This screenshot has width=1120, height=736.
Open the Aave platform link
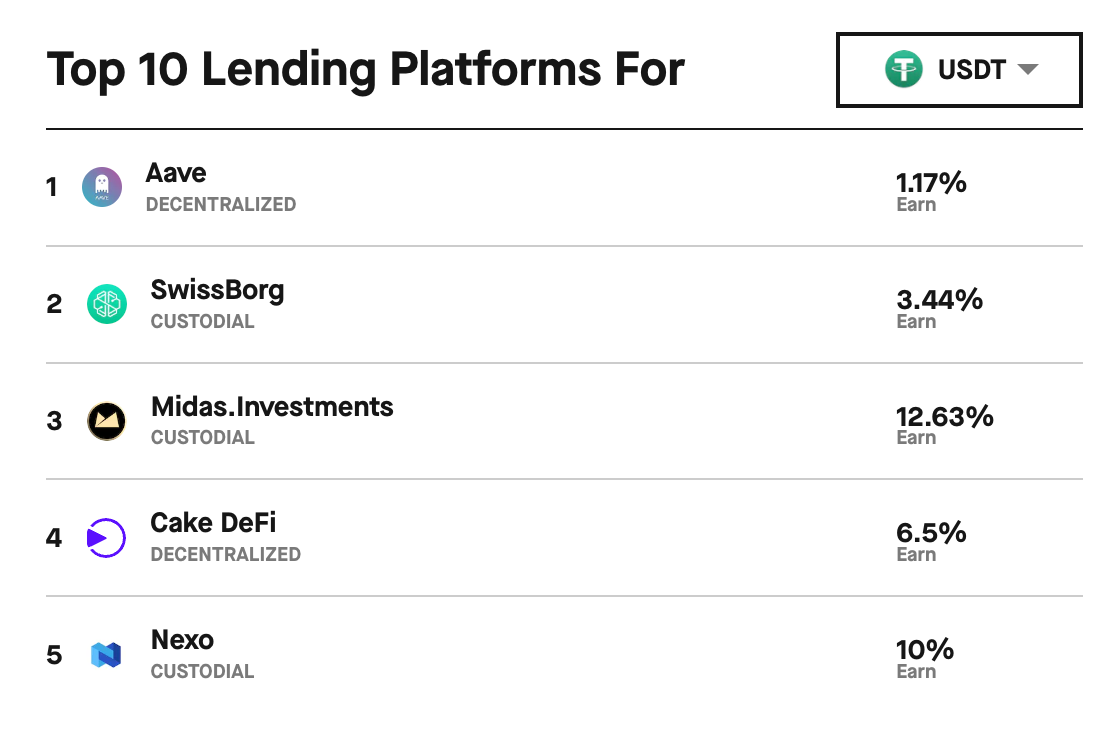coord(176,173)
